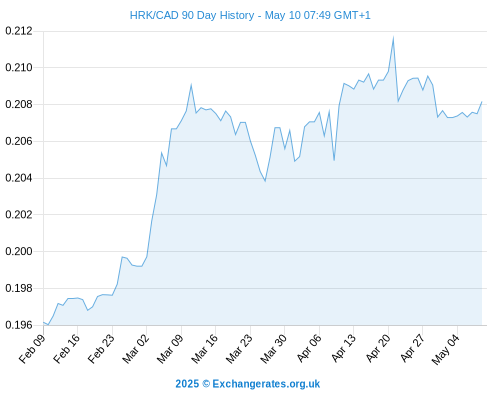The width and height of the screenshot is (495, 400).
Task: Click the Feb 09 x-axis label
Action: [32, 349]
